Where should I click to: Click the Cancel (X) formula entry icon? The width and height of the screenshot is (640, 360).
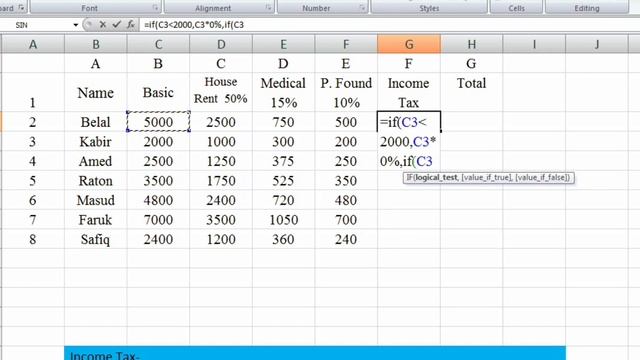coord(103,25)
